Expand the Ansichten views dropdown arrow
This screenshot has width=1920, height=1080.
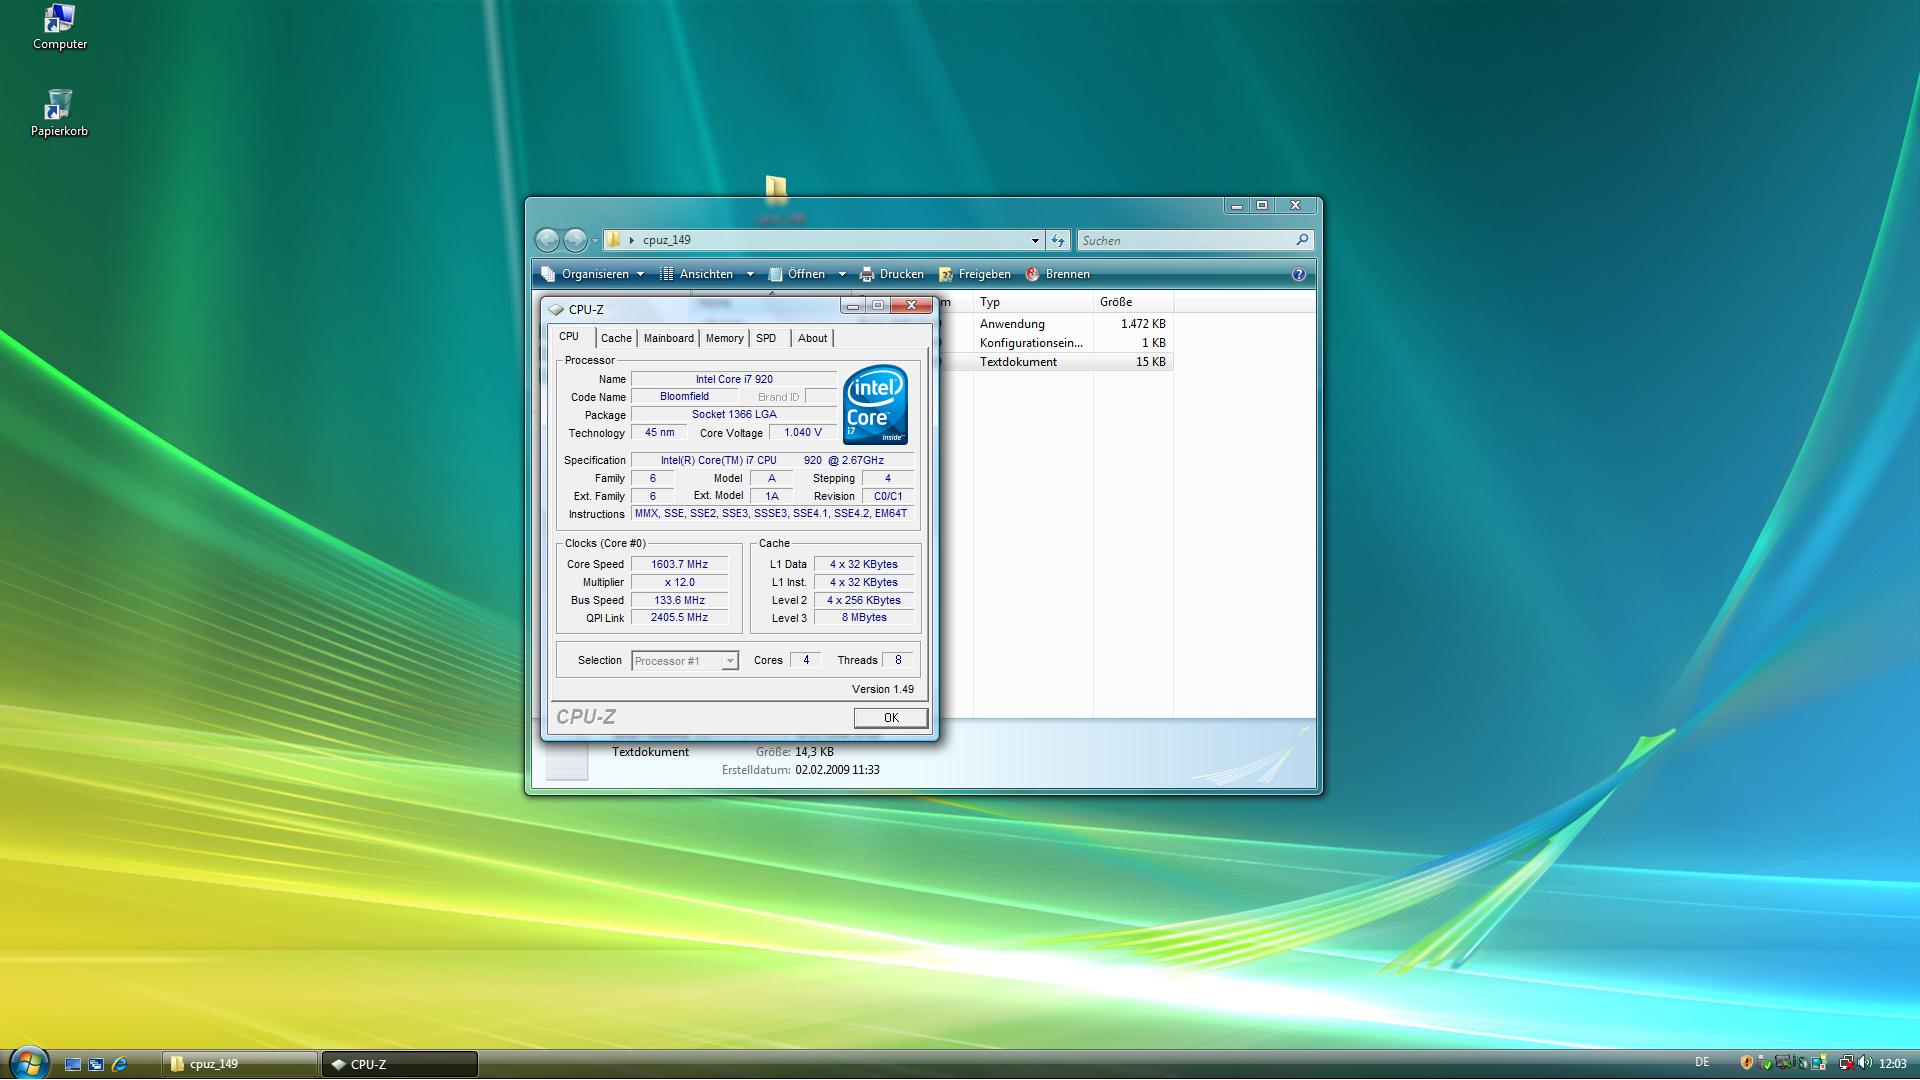click(x=750, y=274)
